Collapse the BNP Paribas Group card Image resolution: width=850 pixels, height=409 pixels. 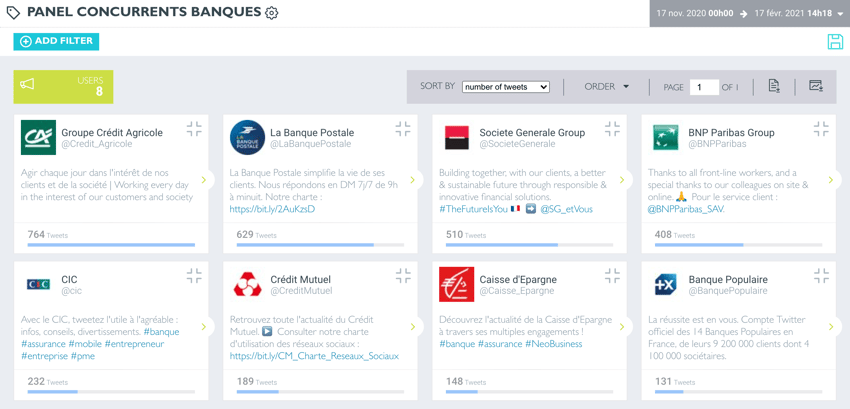(821, 129)
